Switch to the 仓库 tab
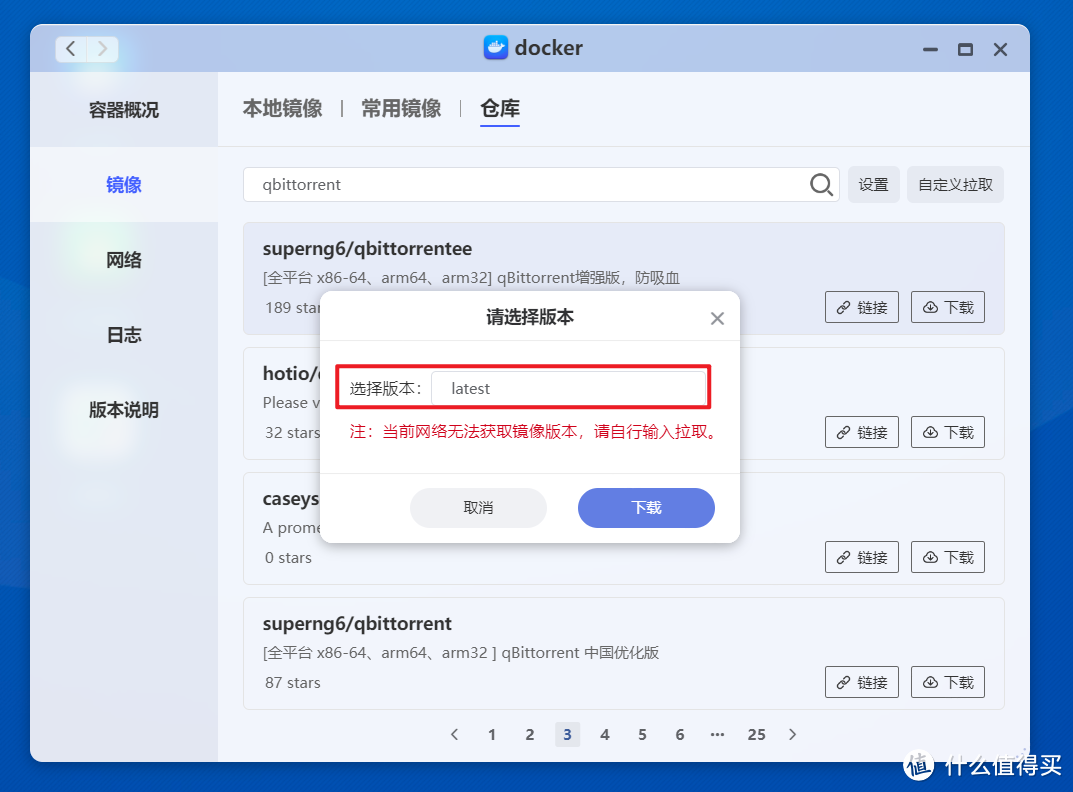The height and width of the screenshot is (792, 1073). (500, 108)
